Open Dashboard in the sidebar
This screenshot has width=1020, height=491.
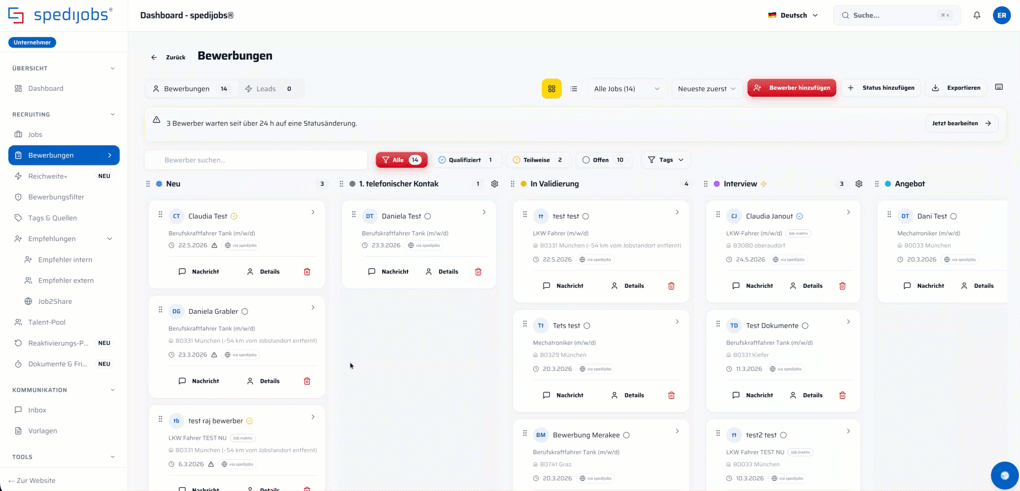click(64, 88)
